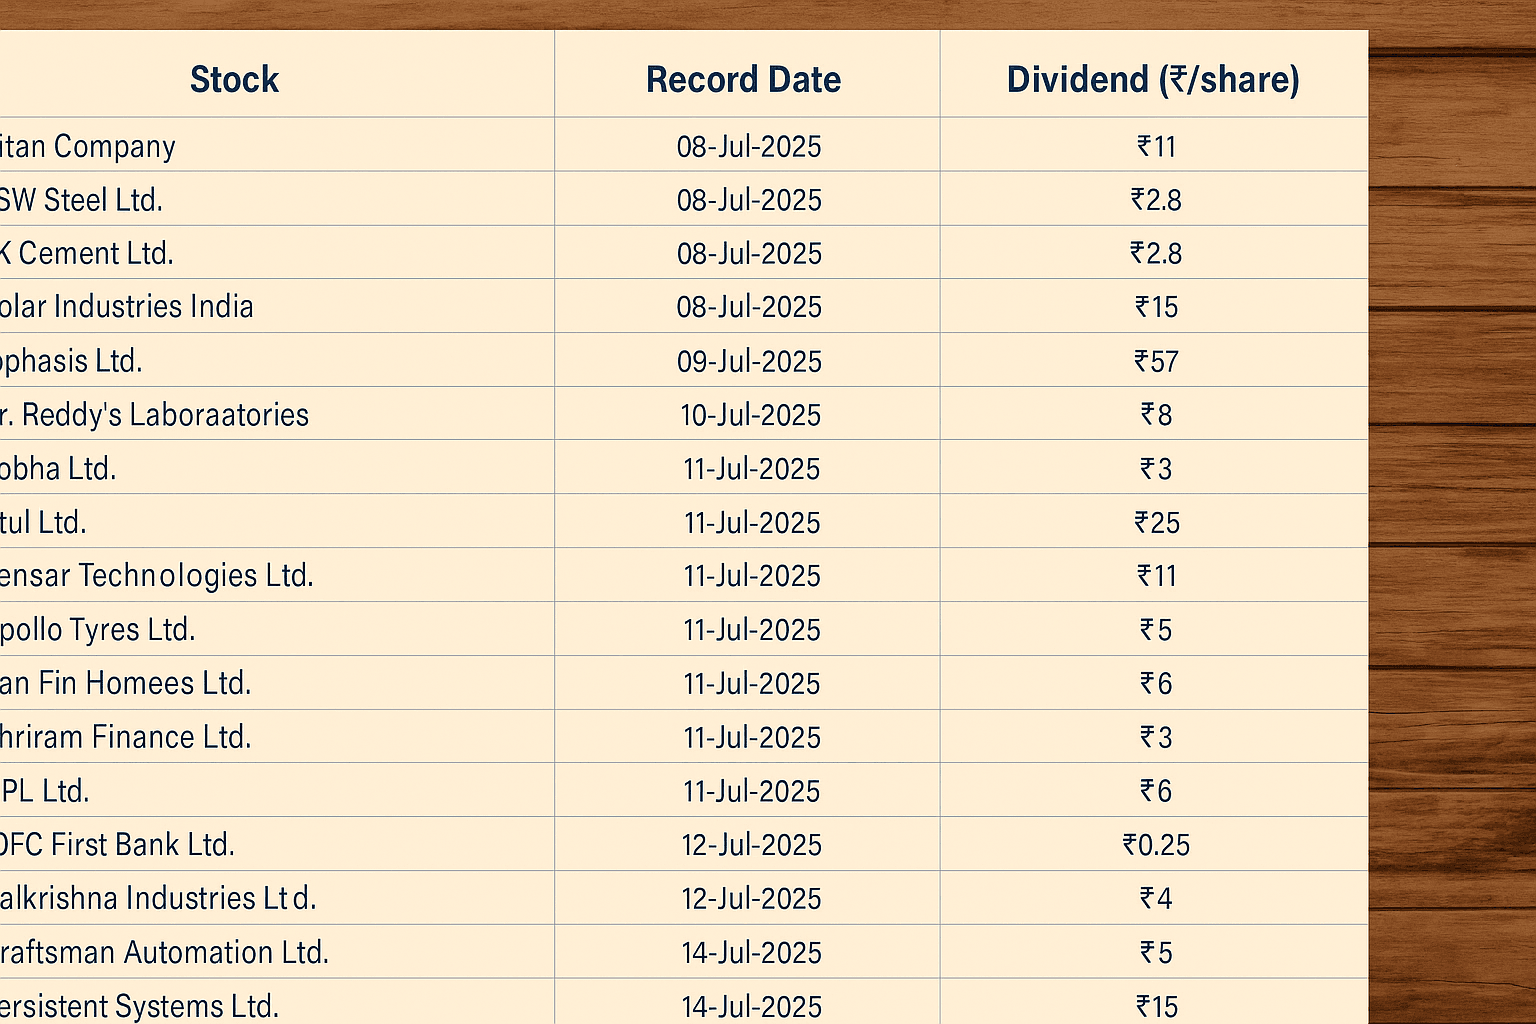The image size is (1536, 1024).
Task: Click the Dividend (₹/share) column header
Action: coord(1153,79)
